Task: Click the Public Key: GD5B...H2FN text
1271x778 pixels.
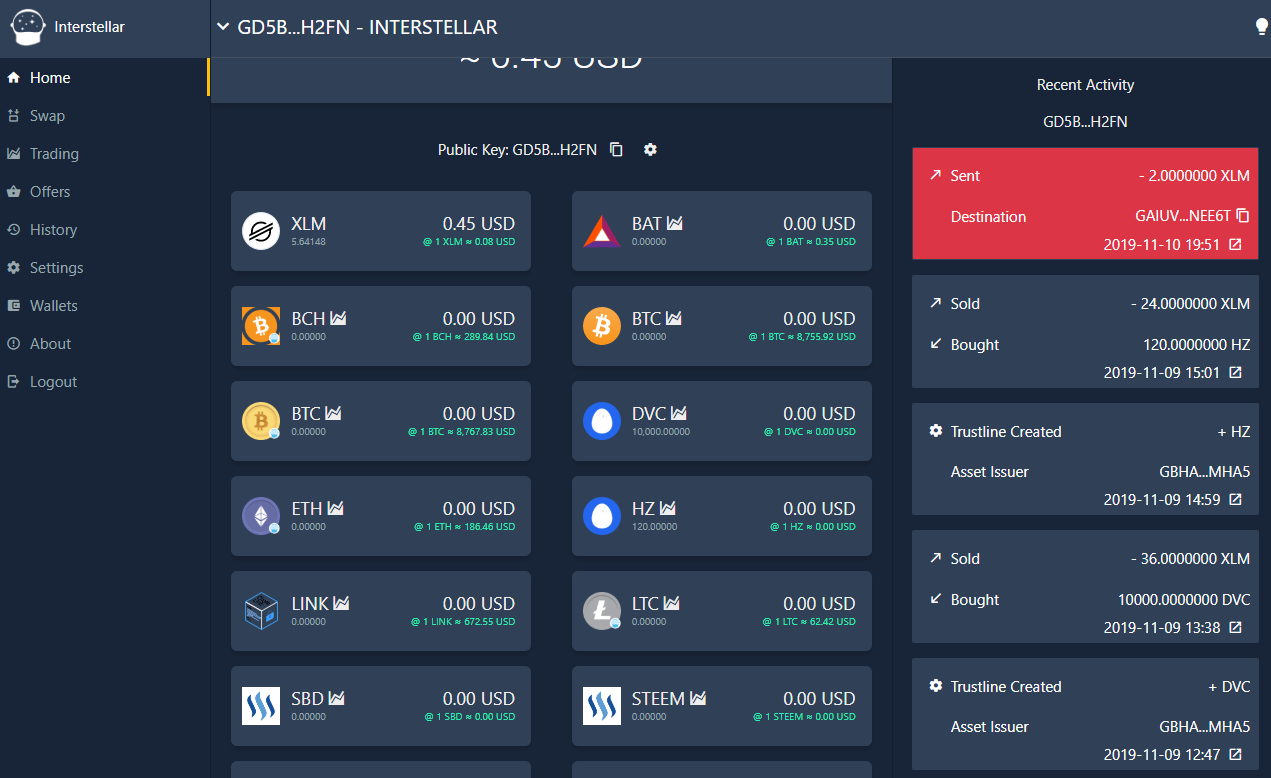Action: [517, 150]
